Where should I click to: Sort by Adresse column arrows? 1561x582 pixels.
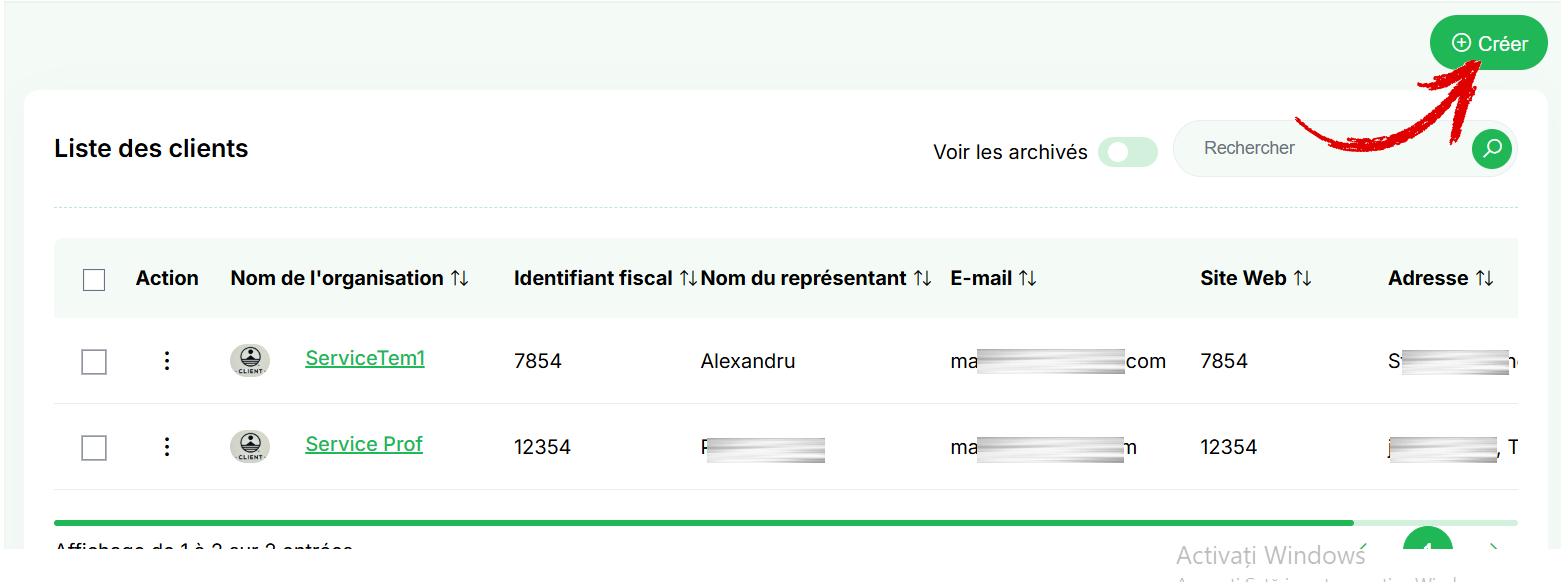1484,278
